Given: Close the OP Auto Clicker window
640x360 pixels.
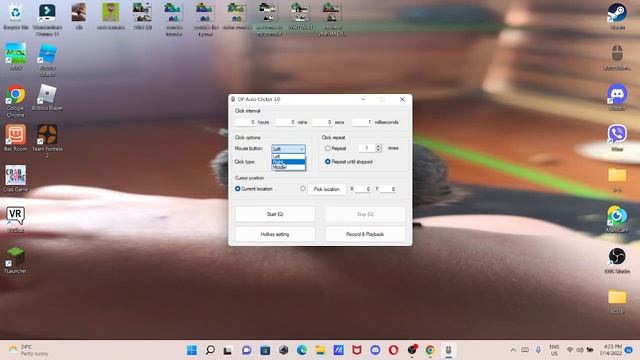Looking at the screenshot, I should (x=402, y=99).
